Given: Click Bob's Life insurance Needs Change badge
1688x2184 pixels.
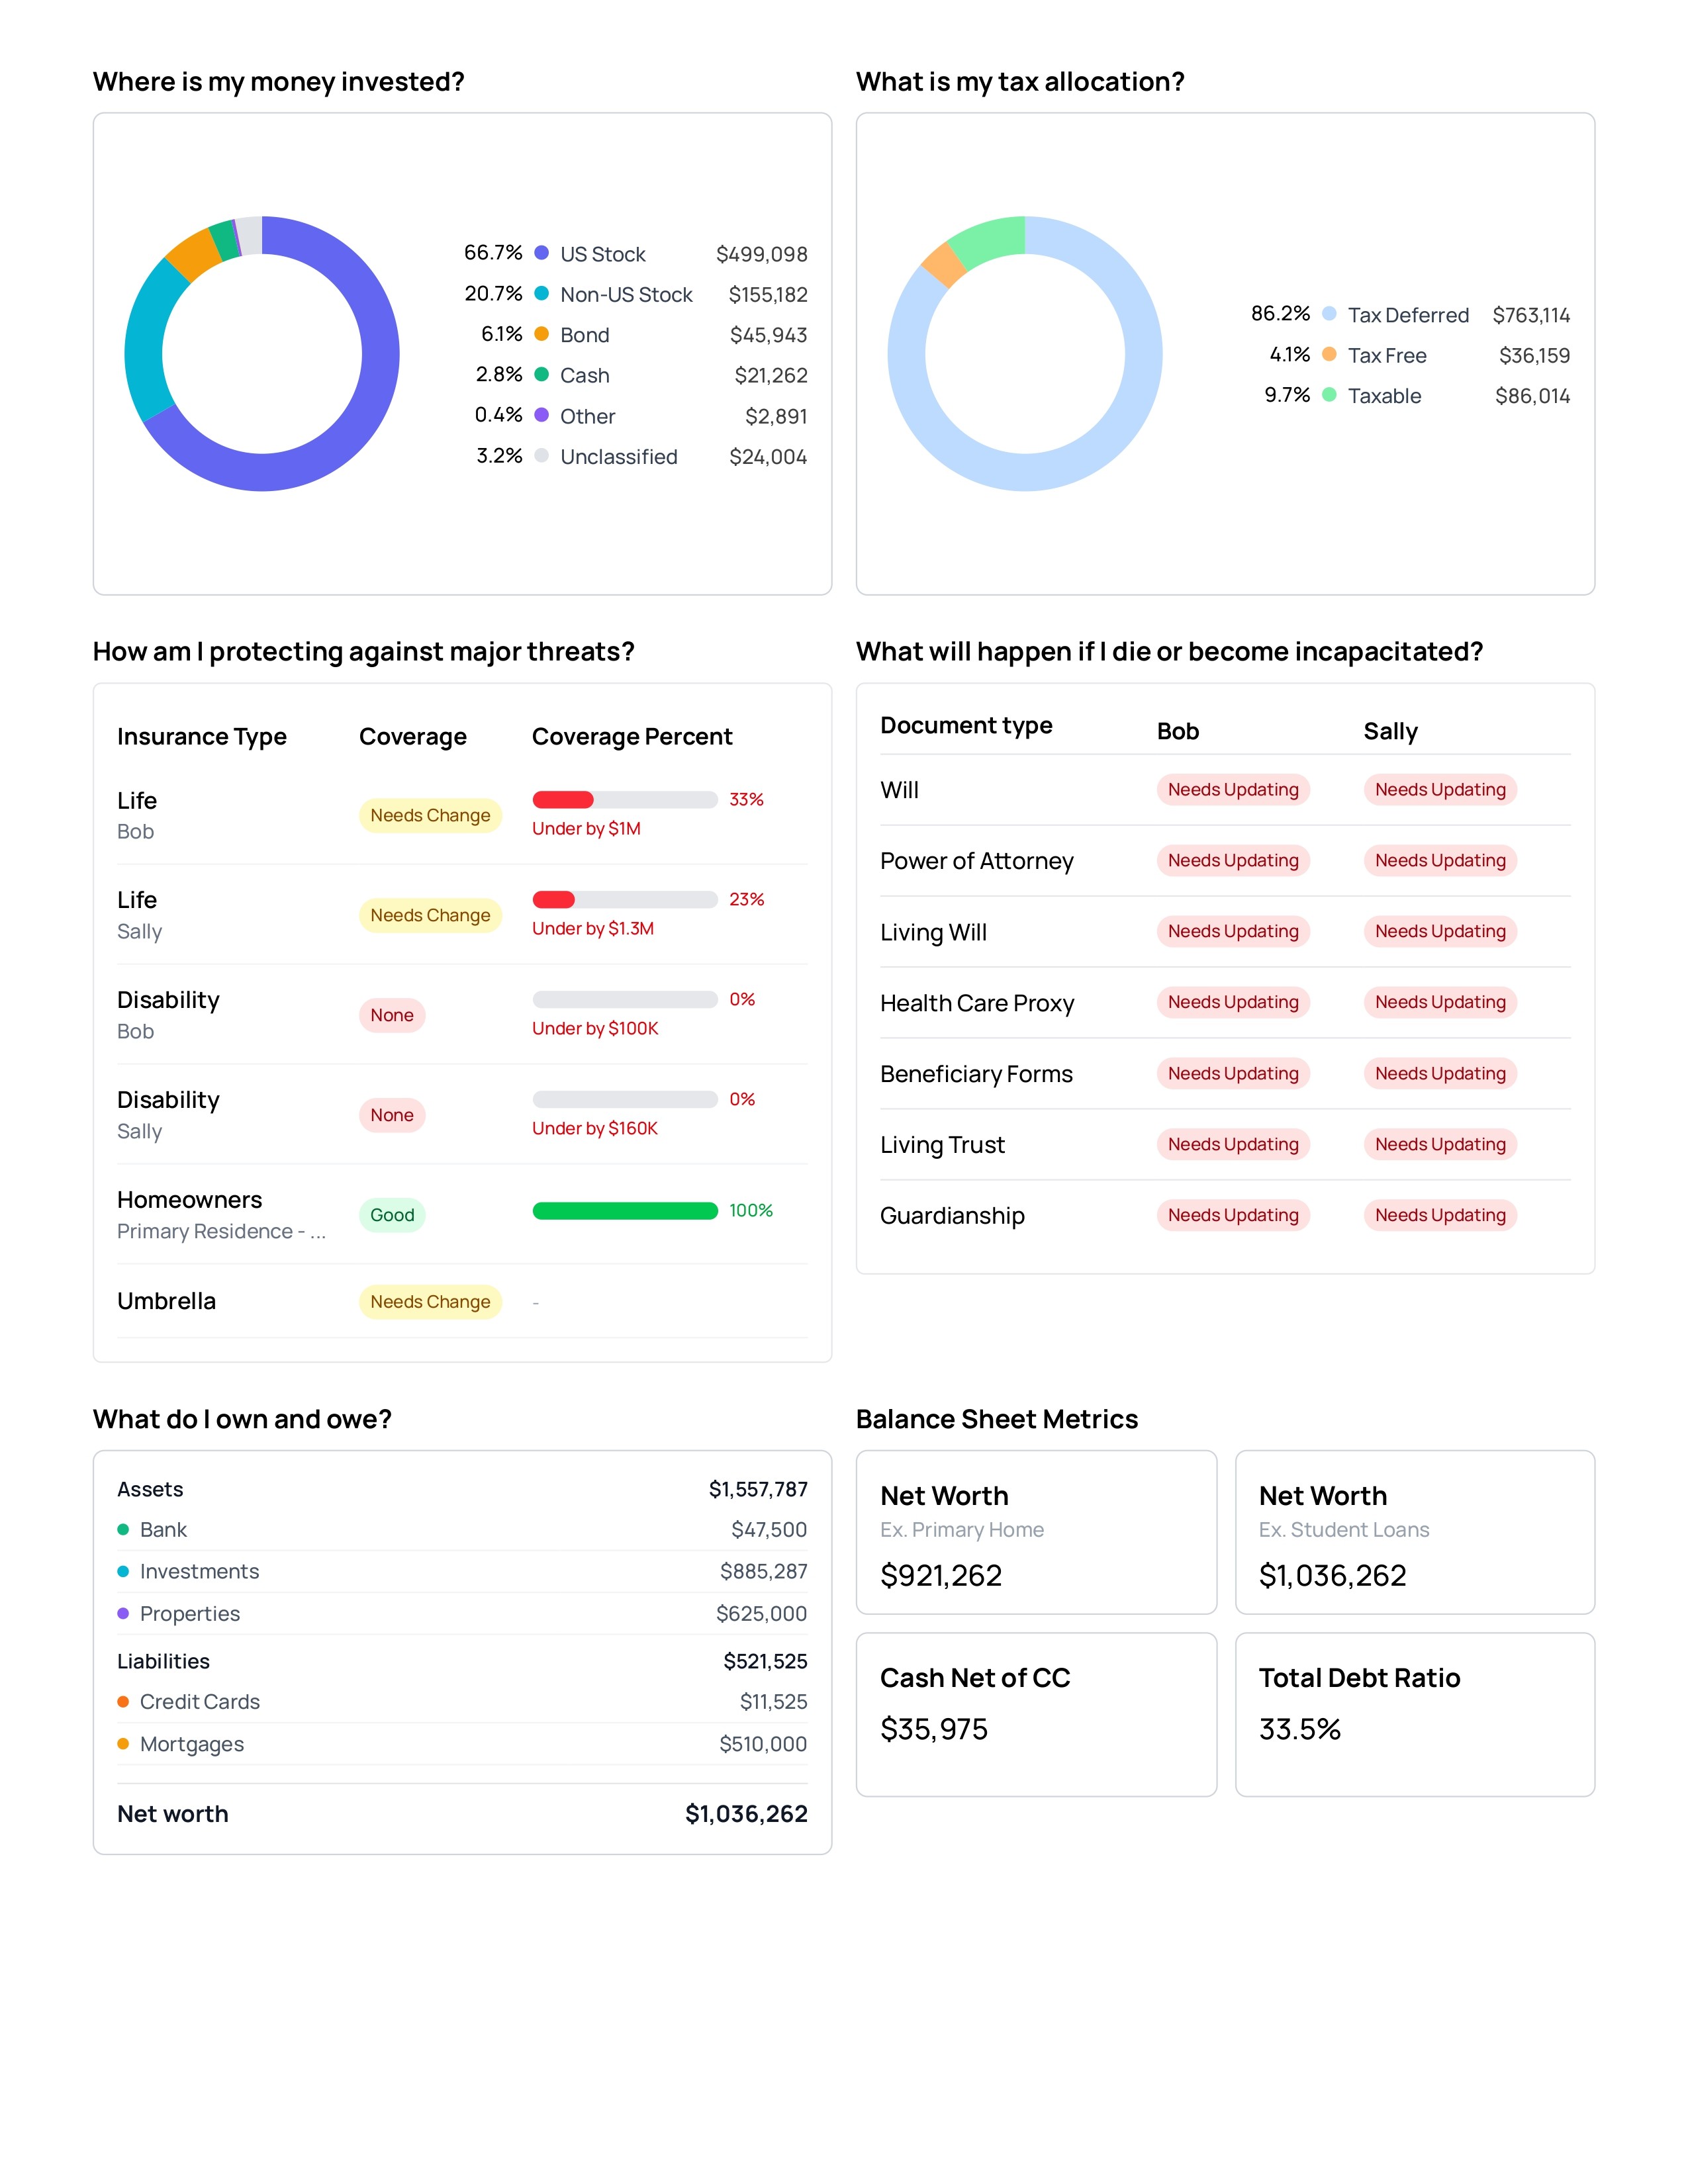Looking at the screenshot, I should (430, 815).
